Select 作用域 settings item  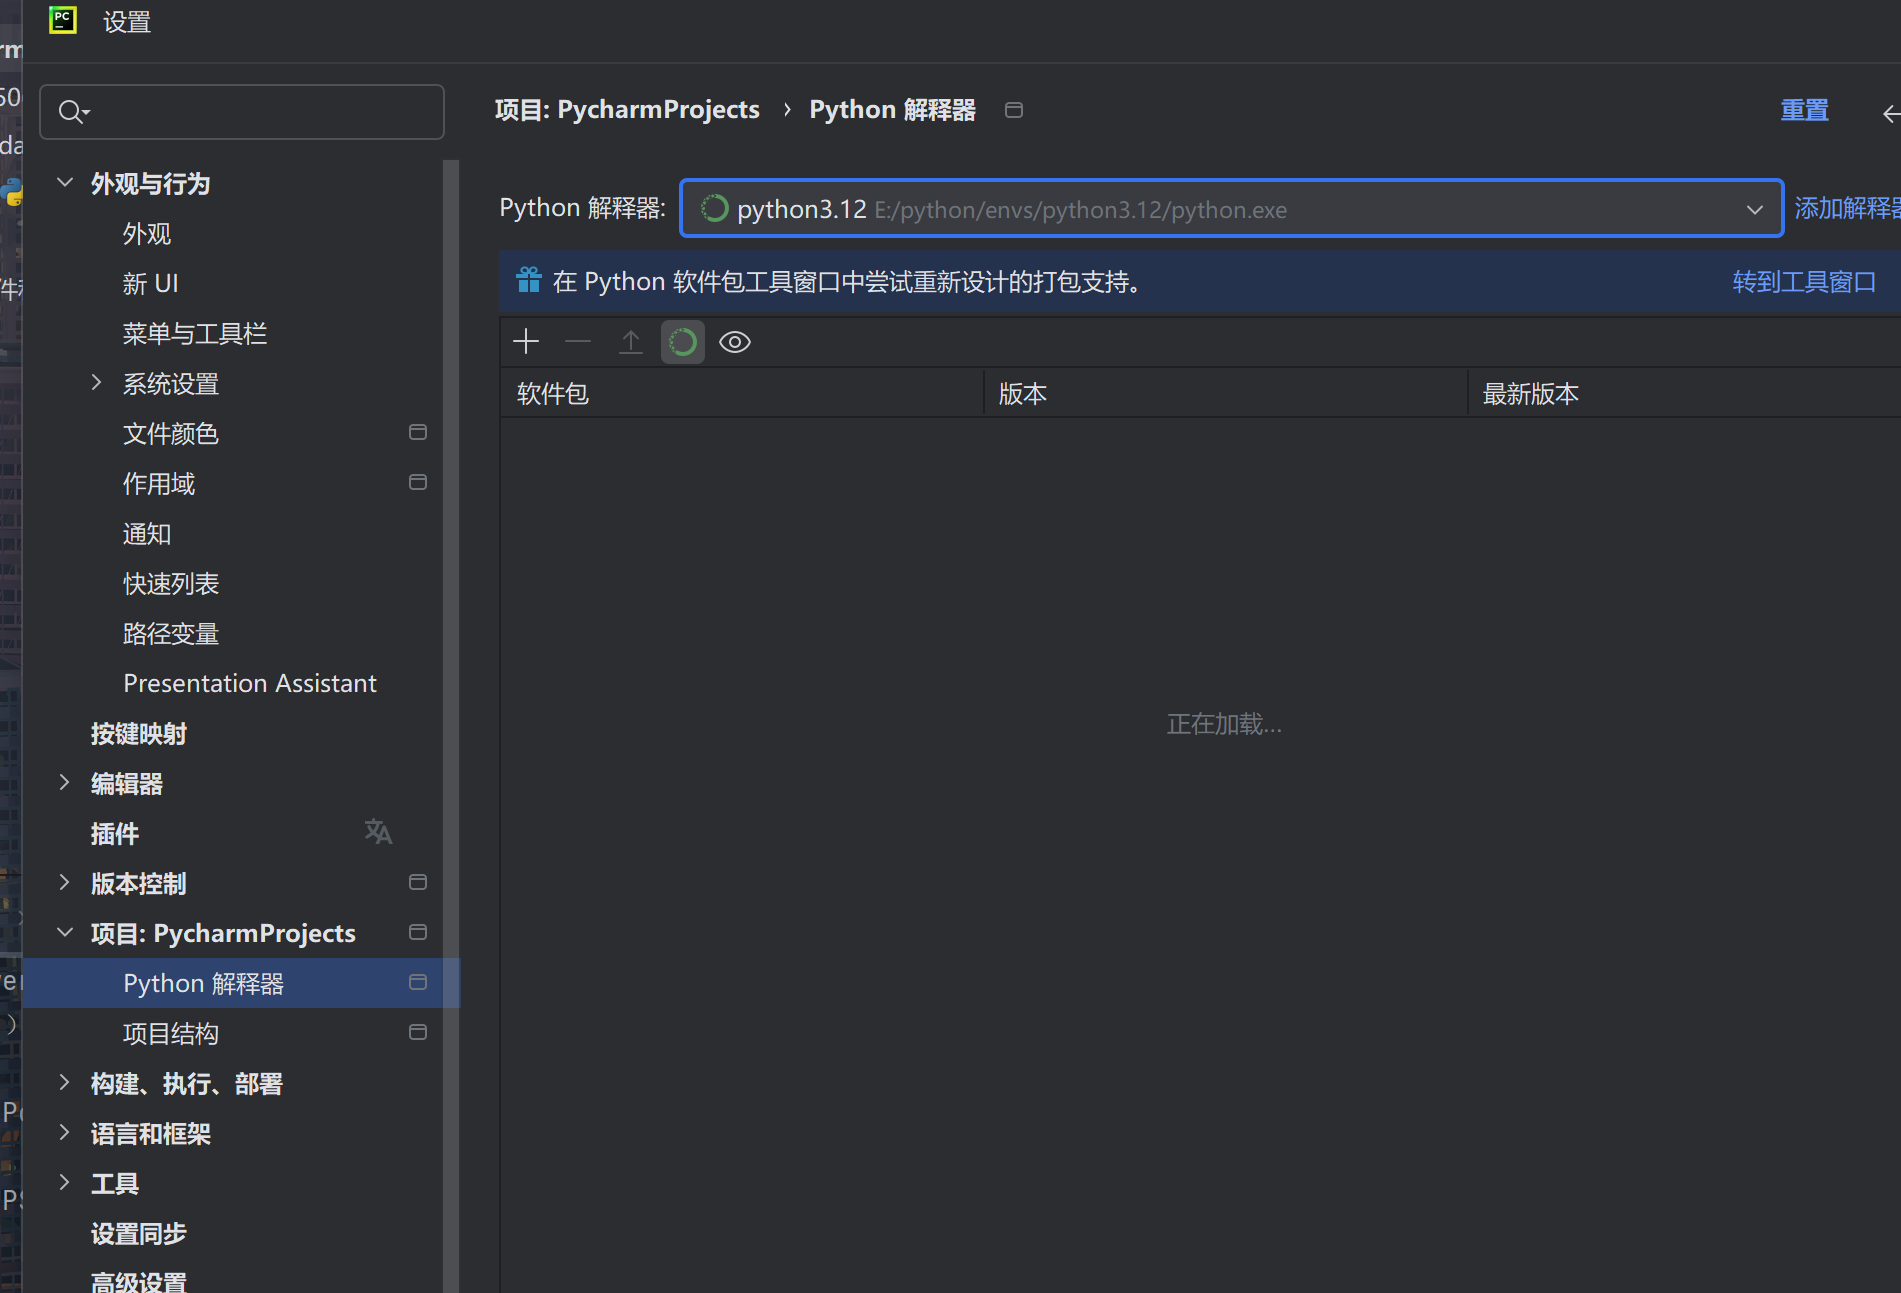click(x=159, y=484)
